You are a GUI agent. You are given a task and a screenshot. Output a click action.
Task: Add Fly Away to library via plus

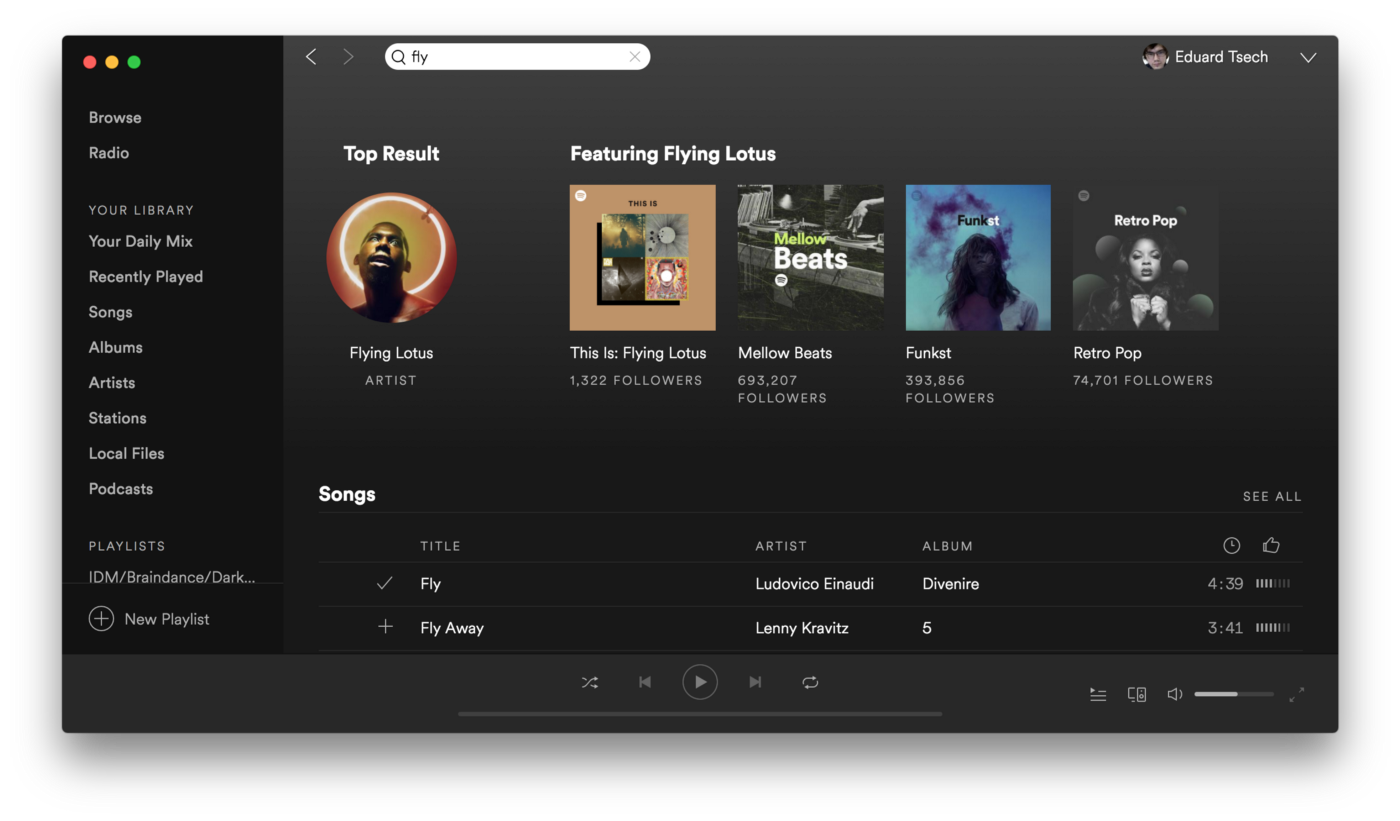tap(385, 627)
